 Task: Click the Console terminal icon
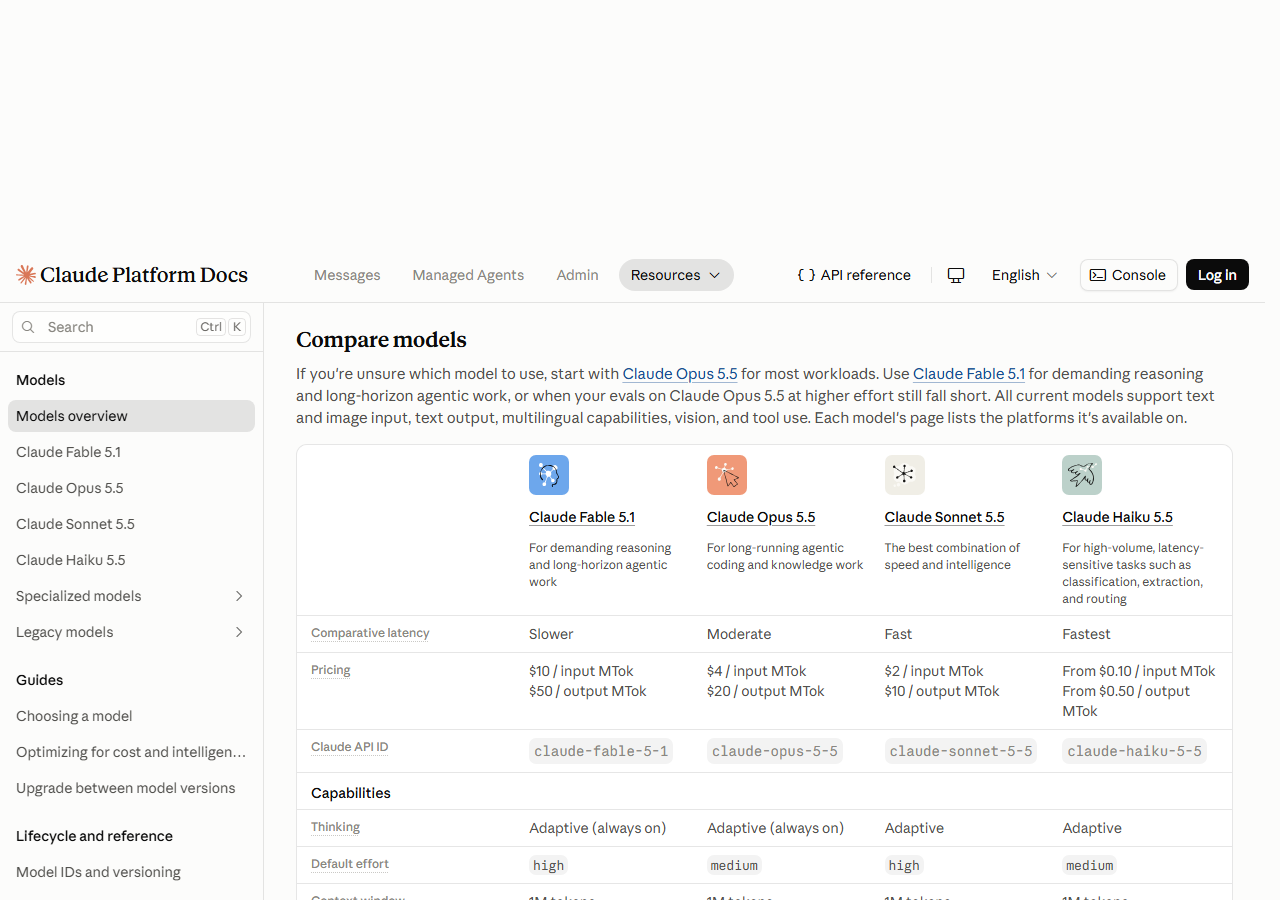[1098, 275]
